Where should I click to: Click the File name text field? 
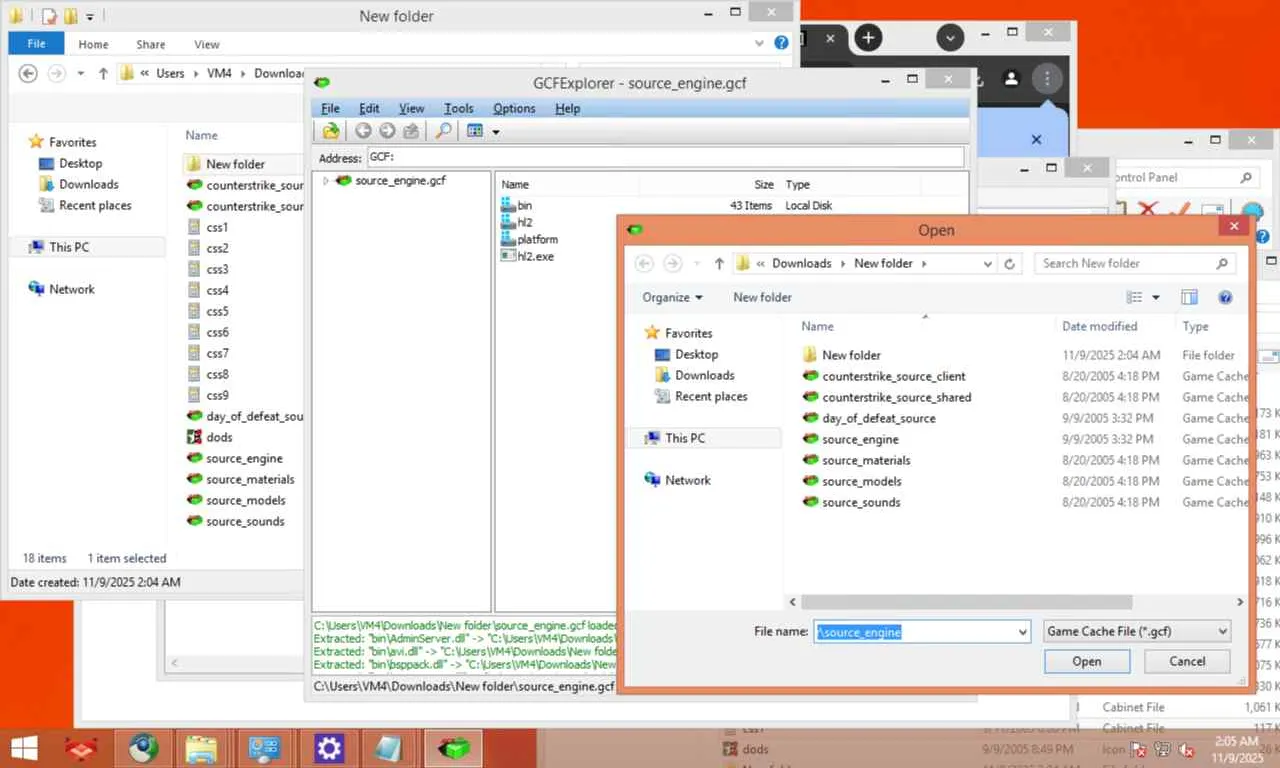(x=915, y=632)
